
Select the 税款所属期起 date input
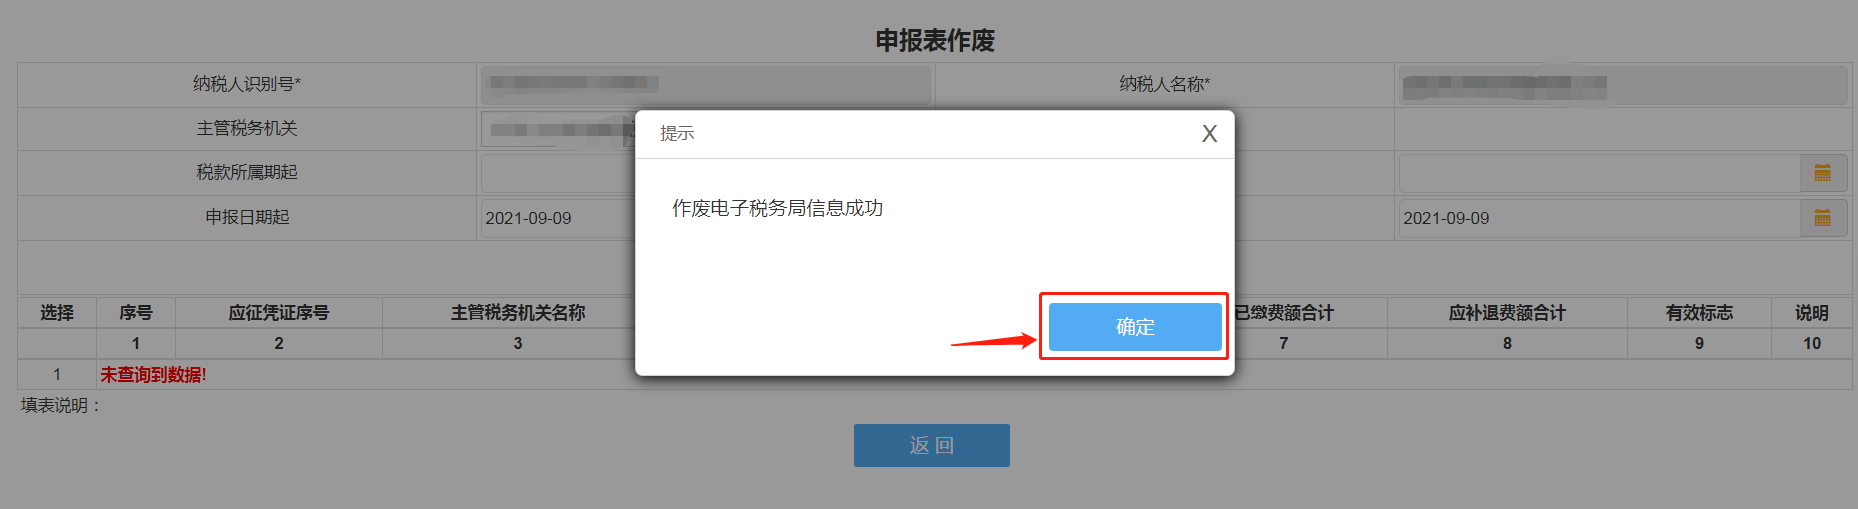[558, 173]
